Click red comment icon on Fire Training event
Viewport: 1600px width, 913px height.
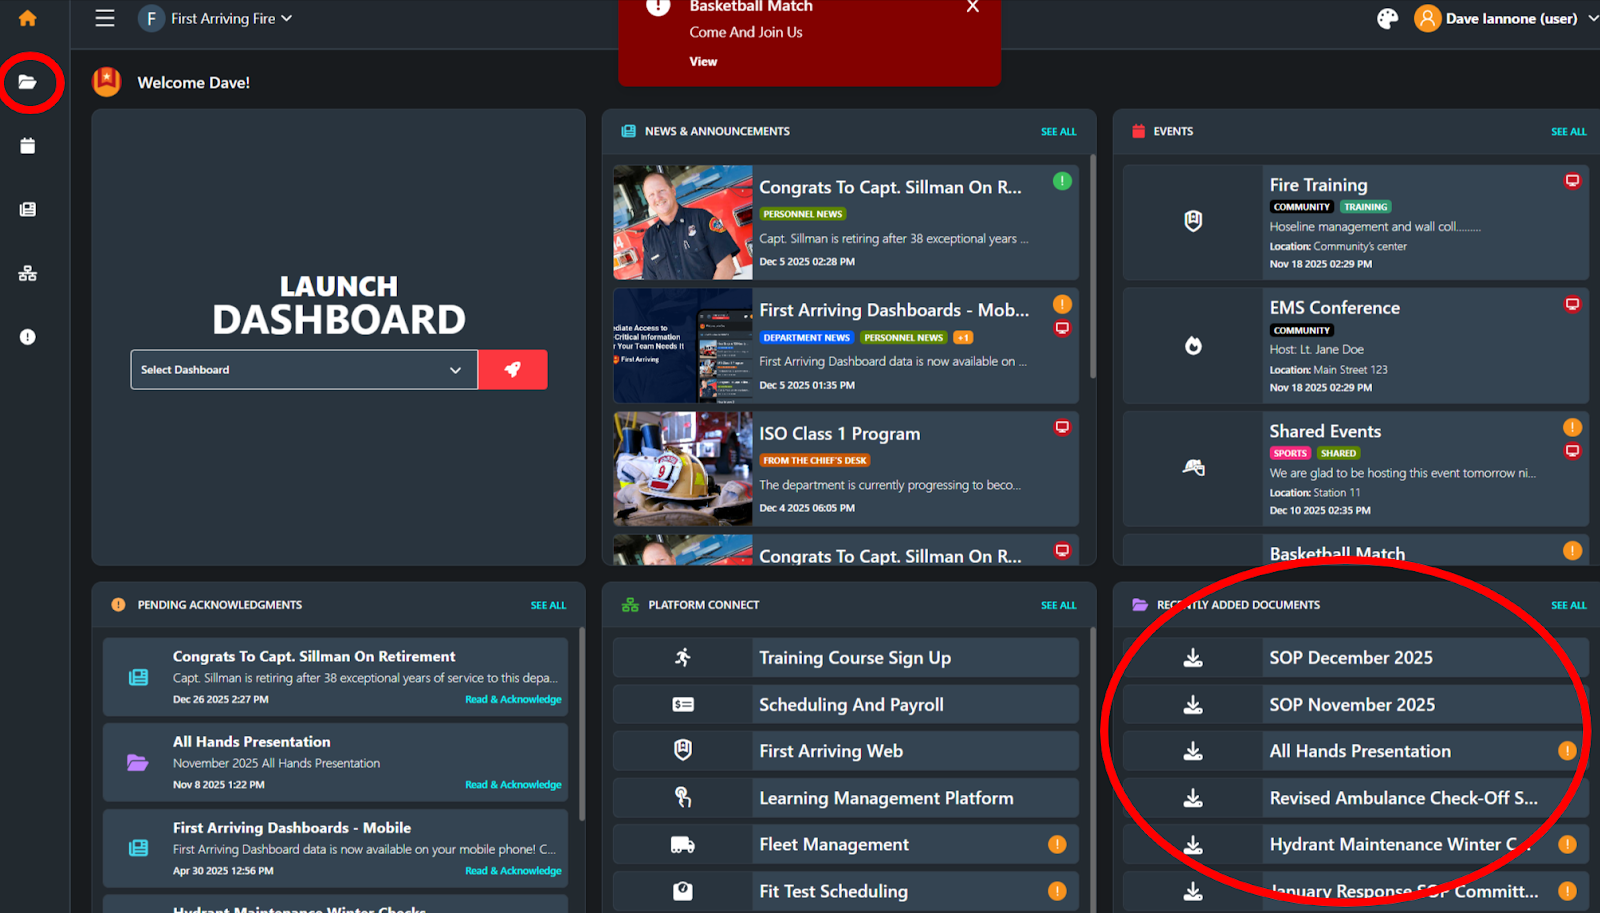1572,181
